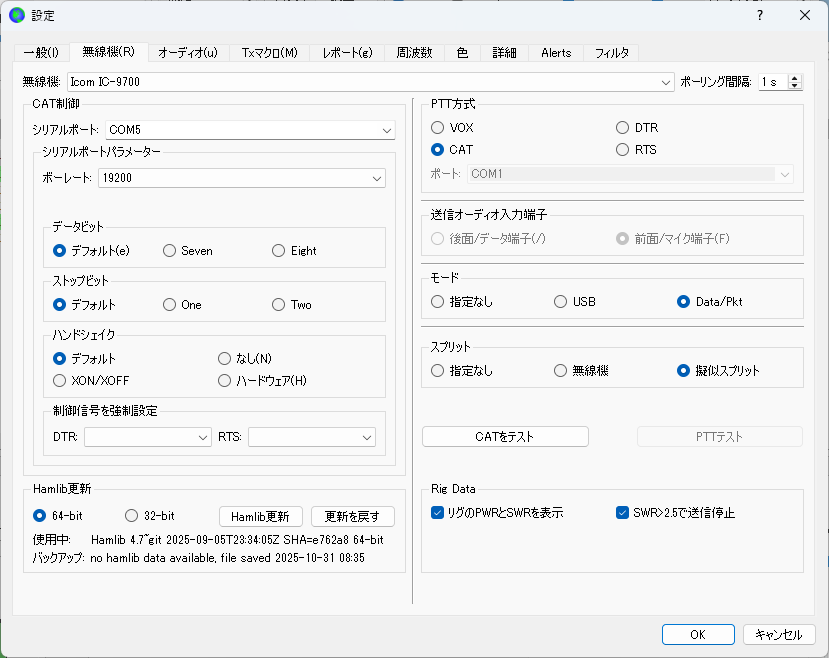Screen dimensions: 829x658
Task: Select ストップビット デフォルト radio
Action: coord(85,304)
